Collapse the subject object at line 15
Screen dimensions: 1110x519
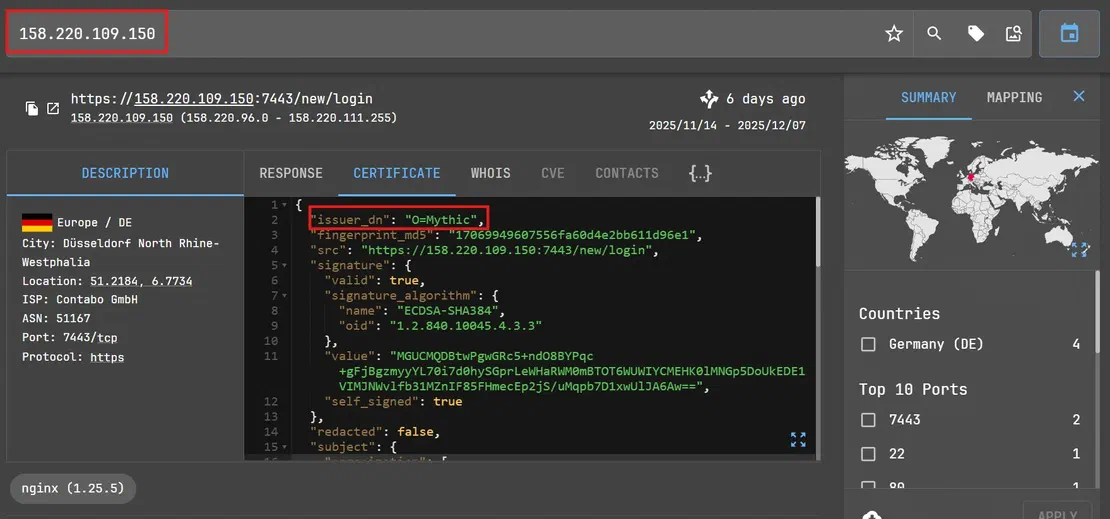point(284,447)
